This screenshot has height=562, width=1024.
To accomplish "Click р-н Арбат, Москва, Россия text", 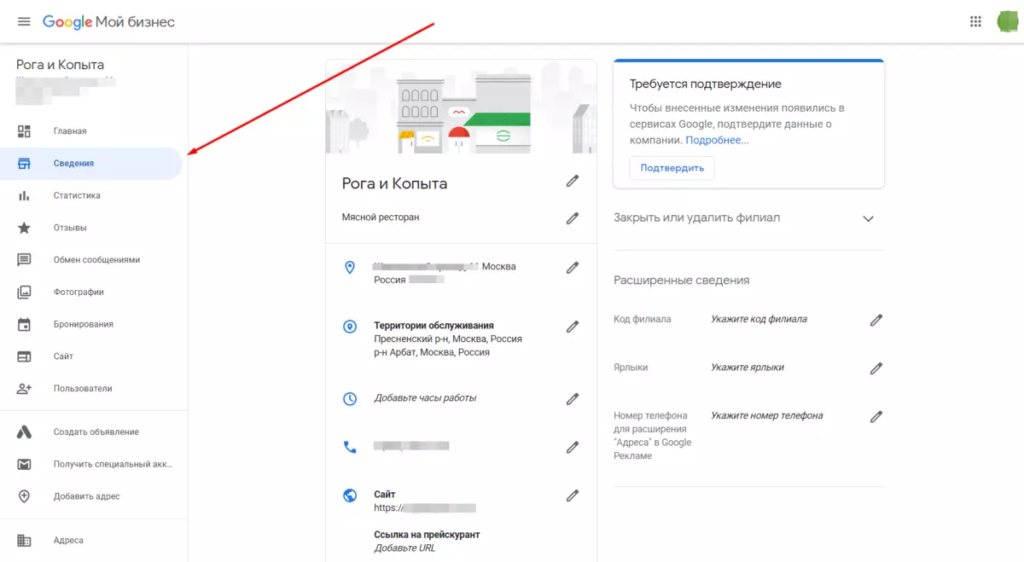I will tap(432, 352).
